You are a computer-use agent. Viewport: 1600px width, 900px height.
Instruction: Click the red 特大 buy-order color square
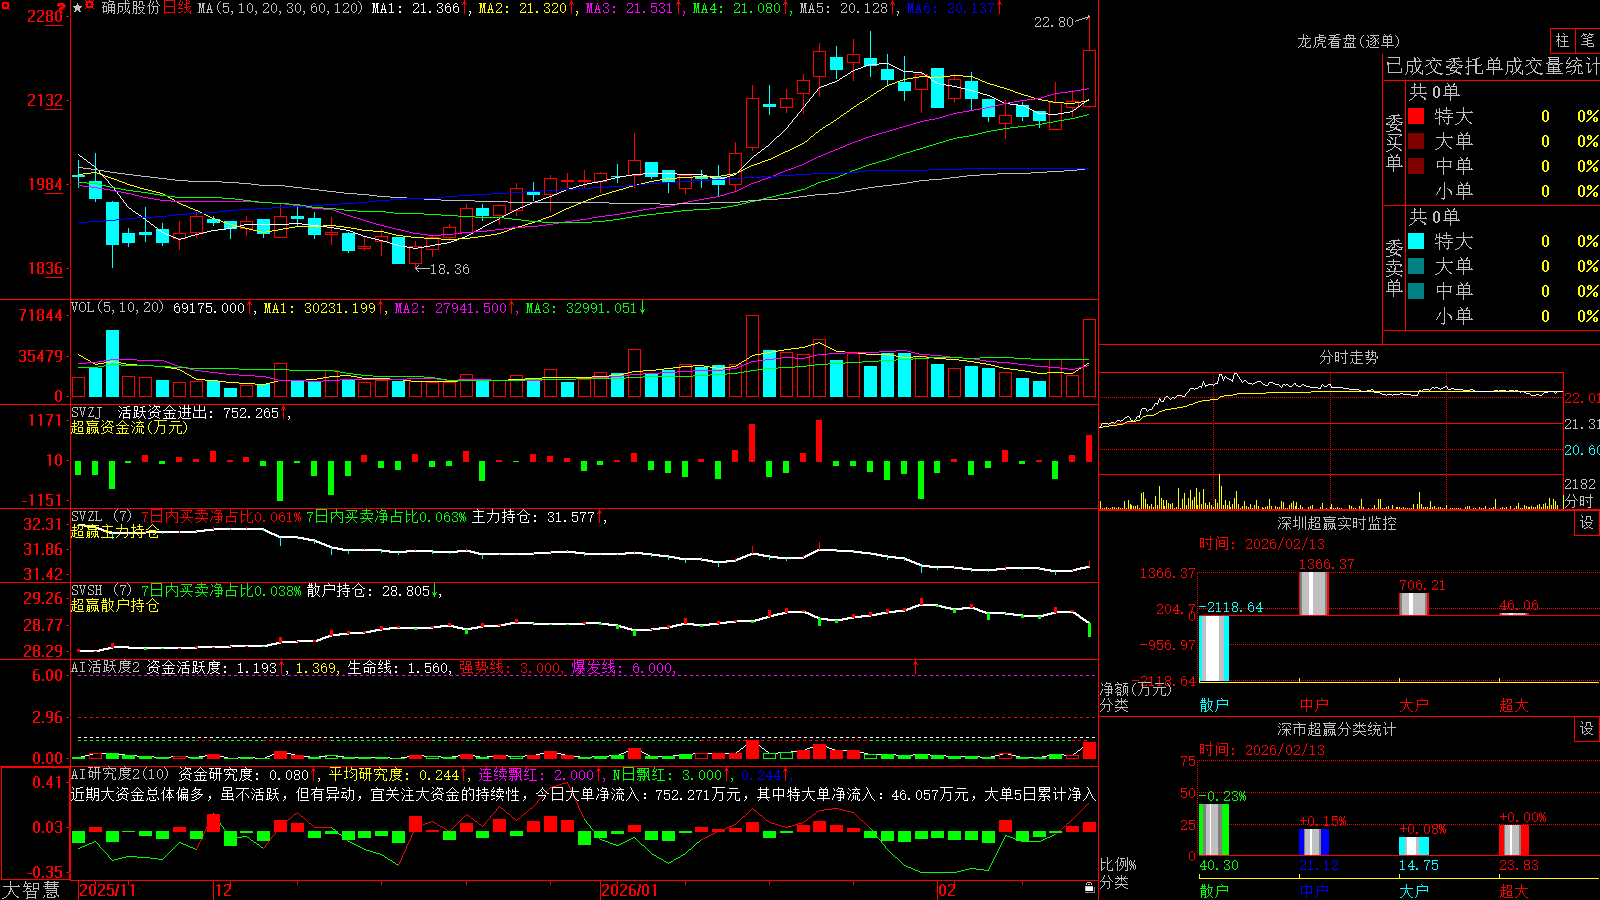pyautogui.click(x=1416, y=116)
